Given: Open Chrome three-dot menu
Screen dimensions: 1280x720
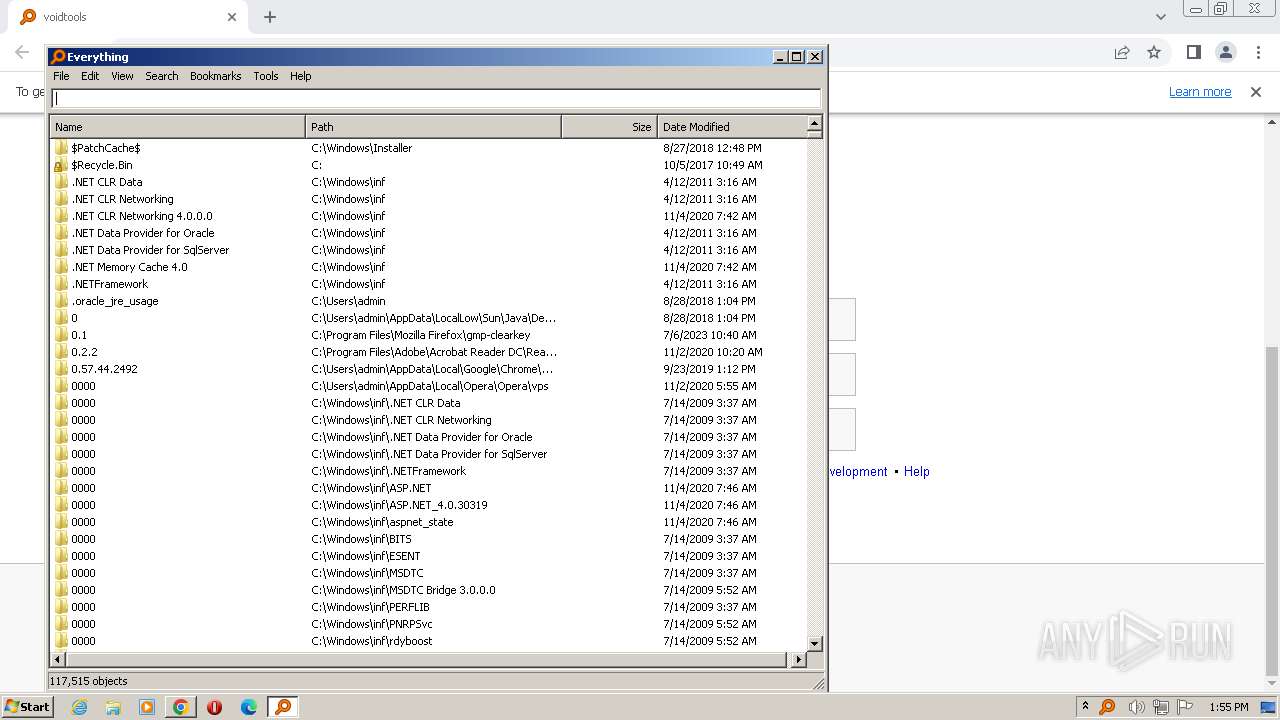Looking at the screenshot, I should [1257, 52].
